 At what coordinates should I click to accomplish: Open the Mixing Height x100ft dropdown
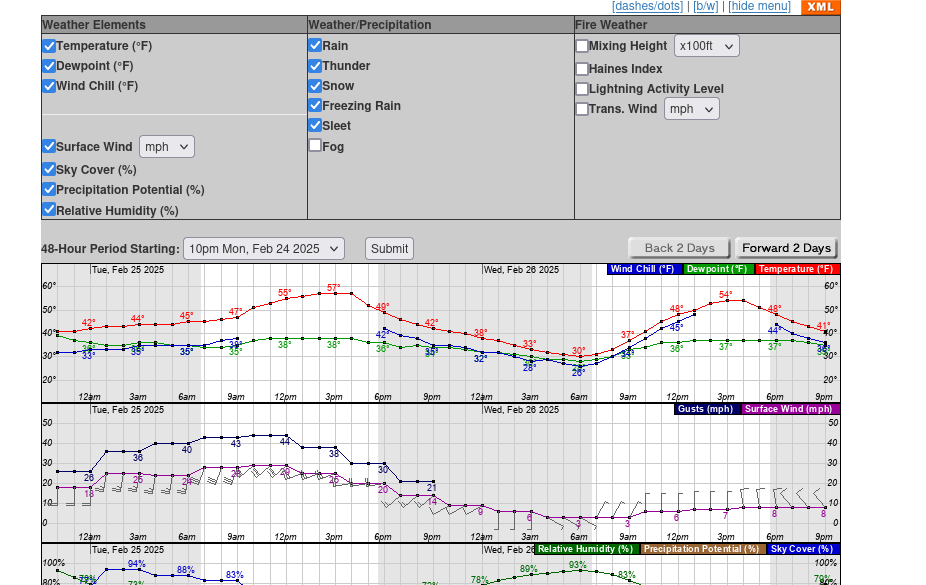tap(707, 46)
